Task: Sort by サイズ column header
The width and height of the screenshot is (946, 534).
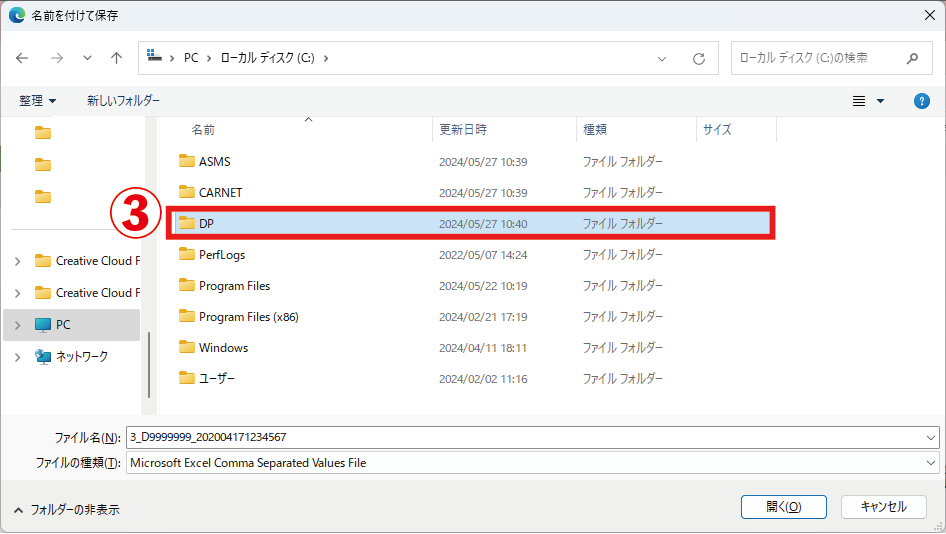Action: (717, 130)
